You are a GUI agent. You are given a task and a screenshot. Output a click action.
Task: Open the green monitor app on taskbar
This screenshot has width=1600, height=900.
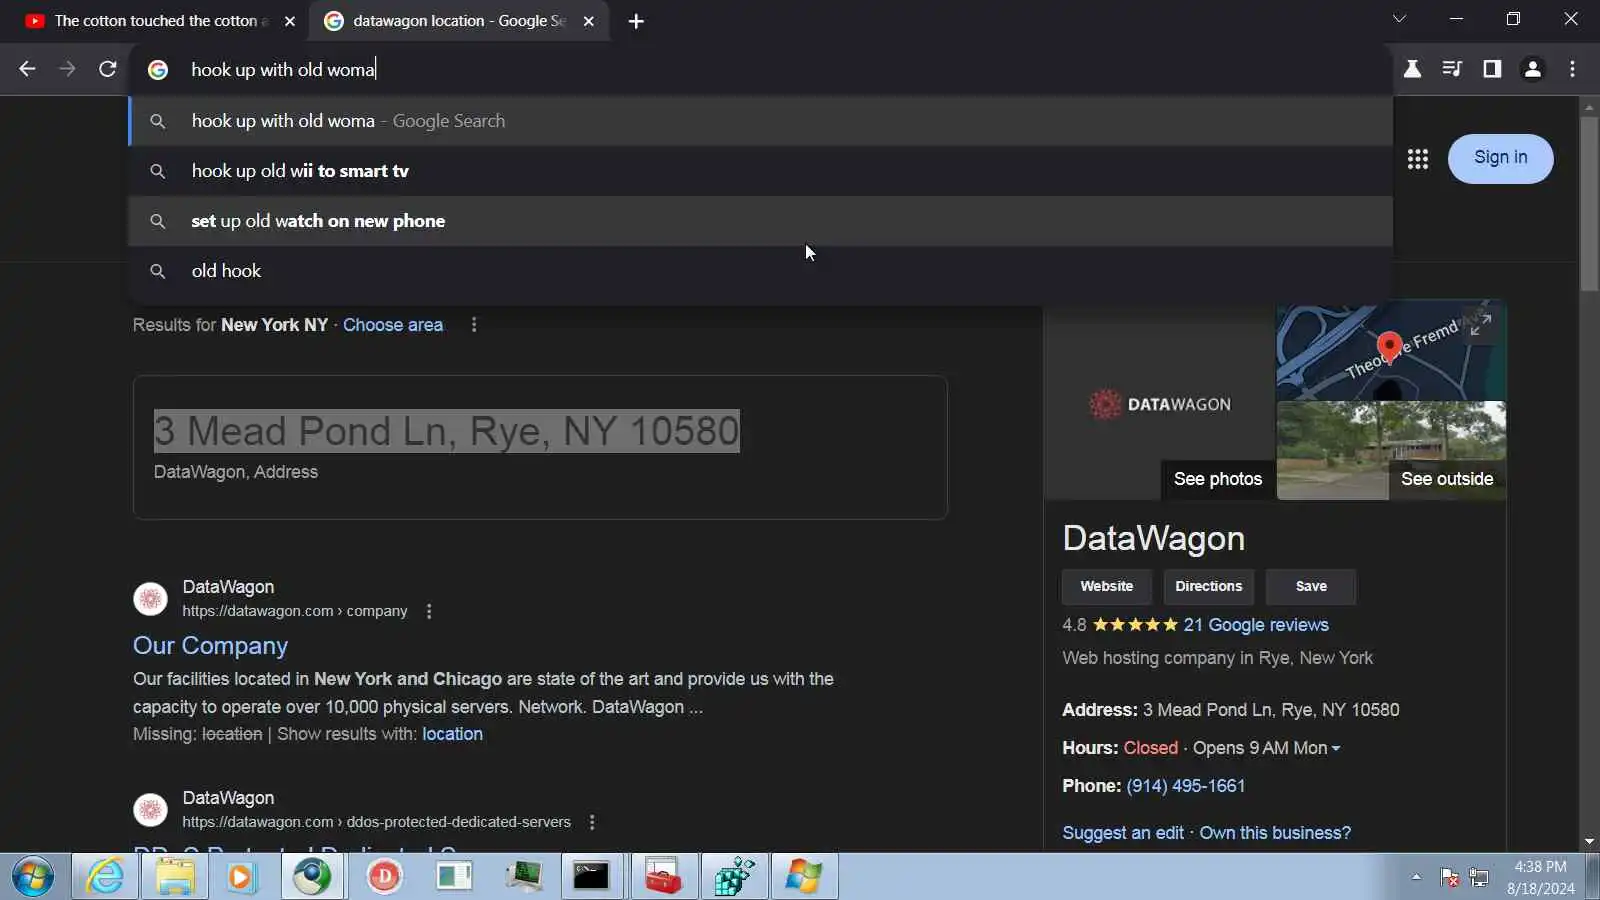click(523, 877)
